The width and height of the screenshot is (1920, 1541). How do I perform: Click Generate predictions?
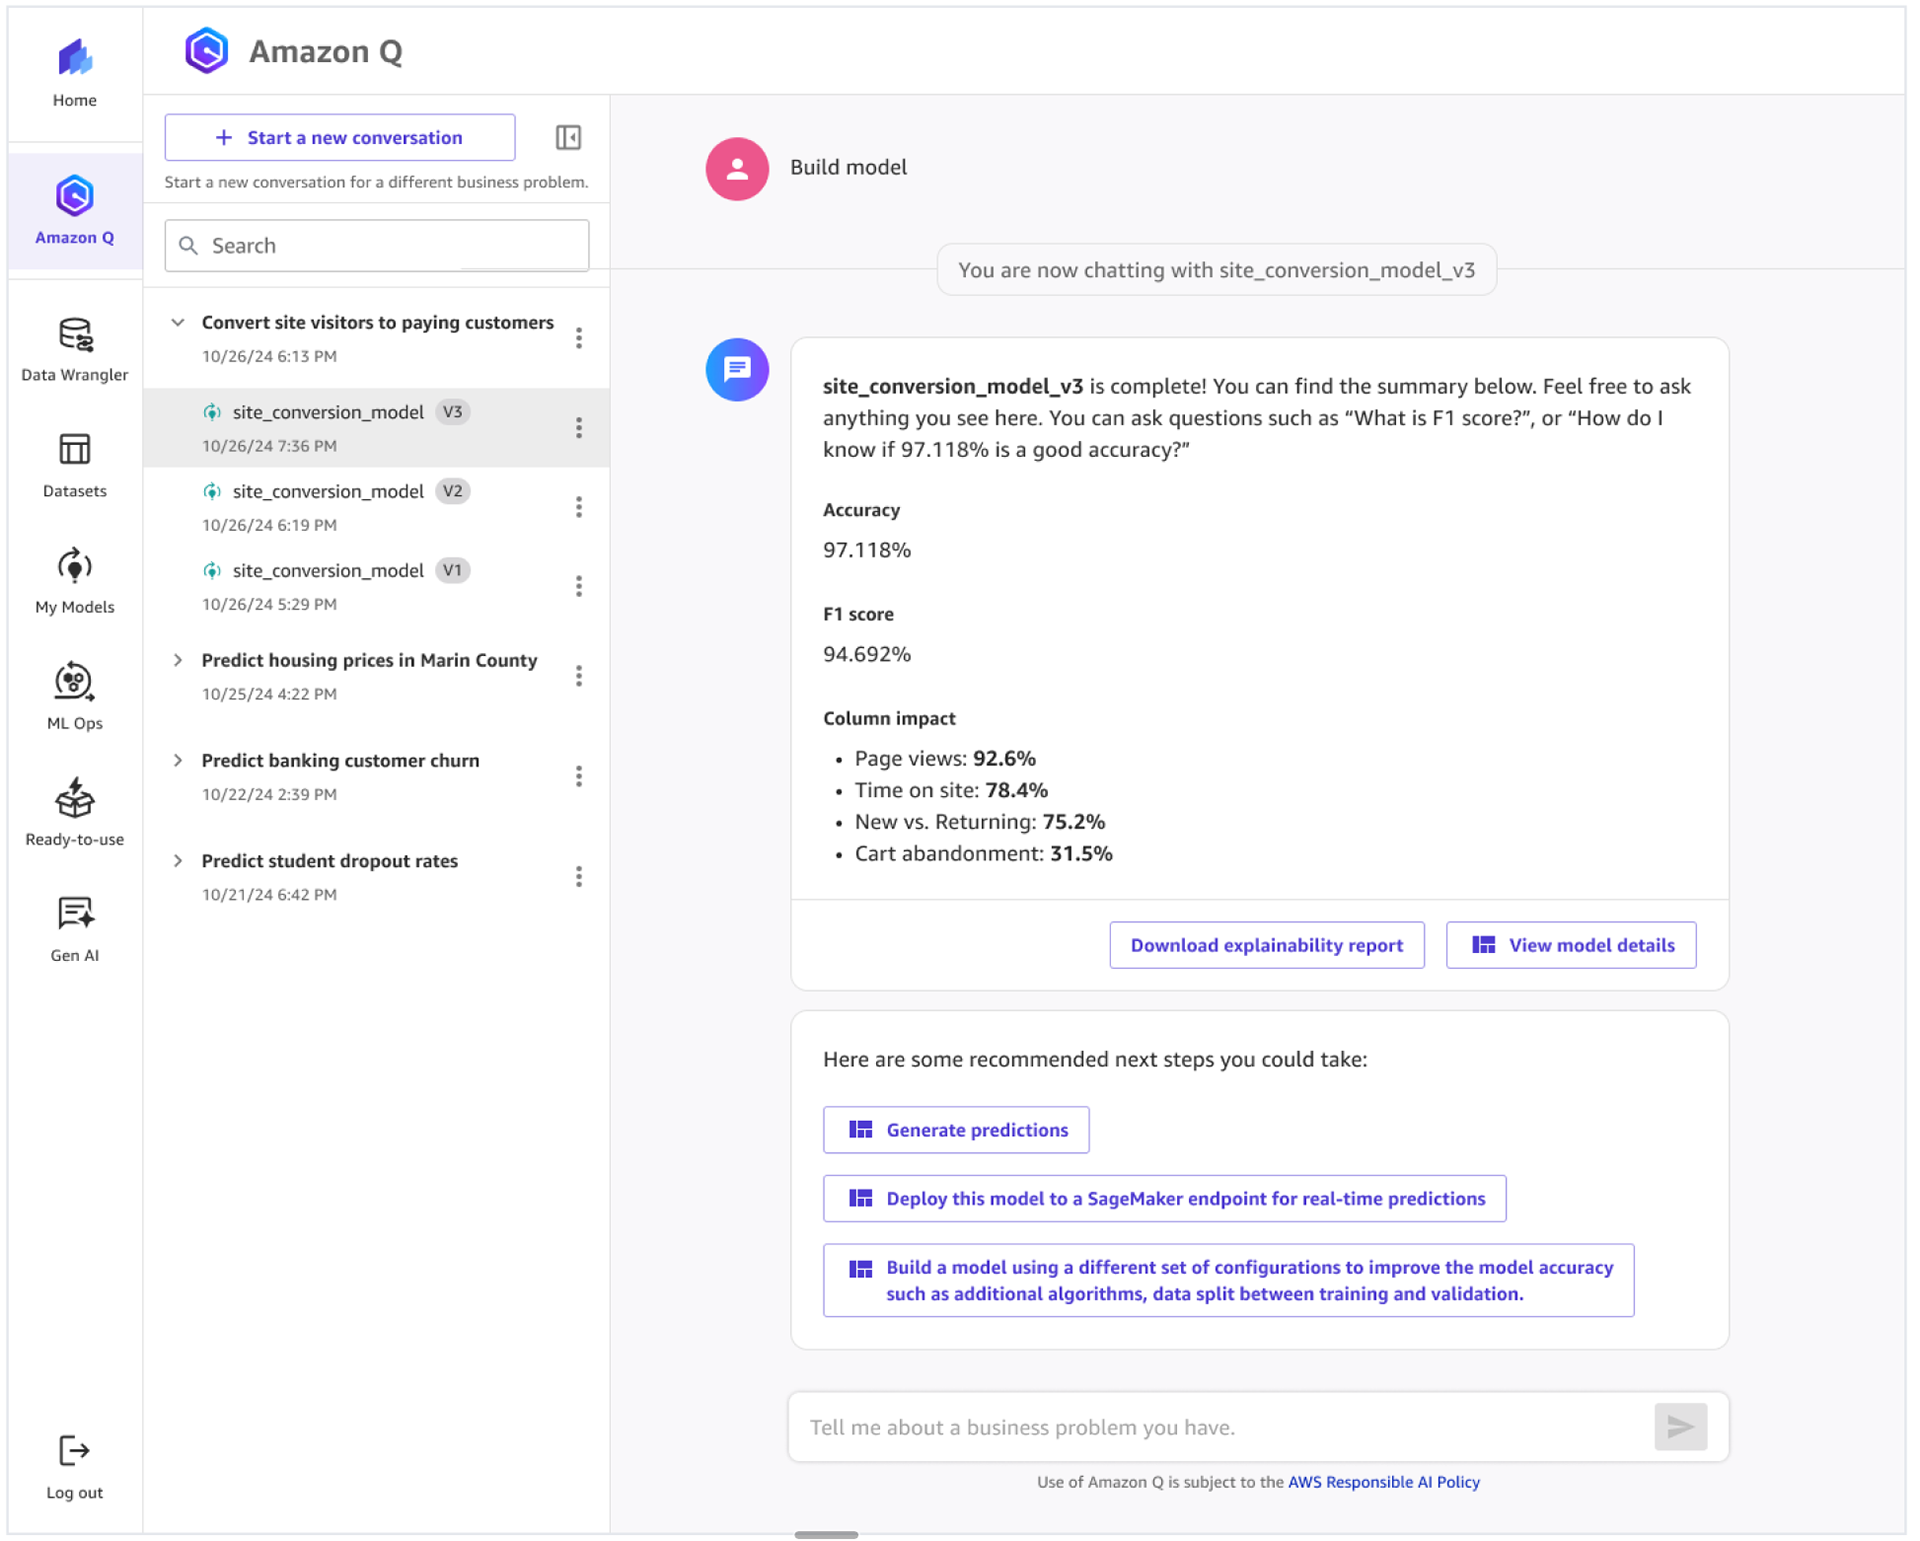(x=956, y=1130)
